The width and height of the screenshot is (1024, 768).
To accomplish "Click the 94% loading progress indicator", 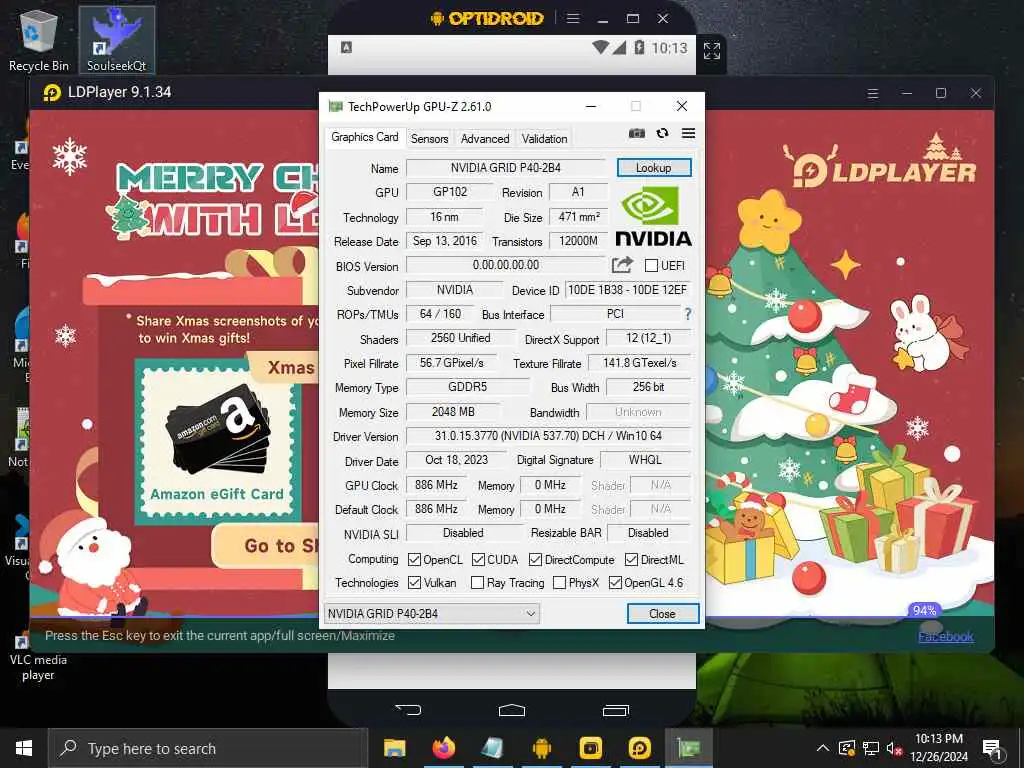I will coord(924,611).
